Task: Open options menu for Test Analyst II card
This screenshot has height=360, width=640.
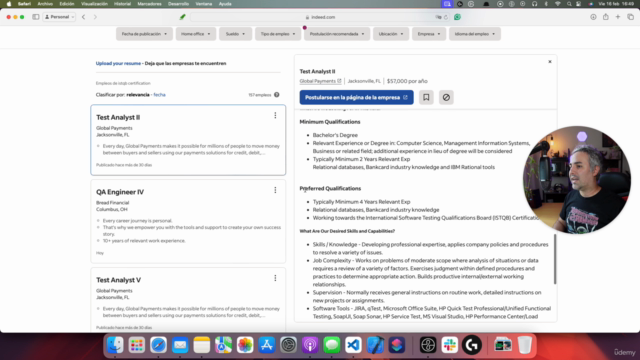Action: [275, 116]
